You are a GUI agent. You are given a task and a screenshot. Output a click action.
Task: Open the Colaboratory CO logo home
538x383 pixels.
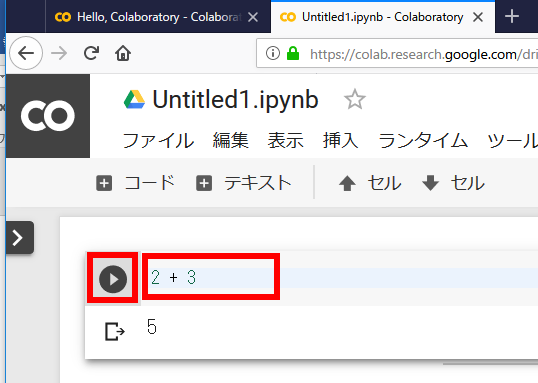click(x=48, y=116)
